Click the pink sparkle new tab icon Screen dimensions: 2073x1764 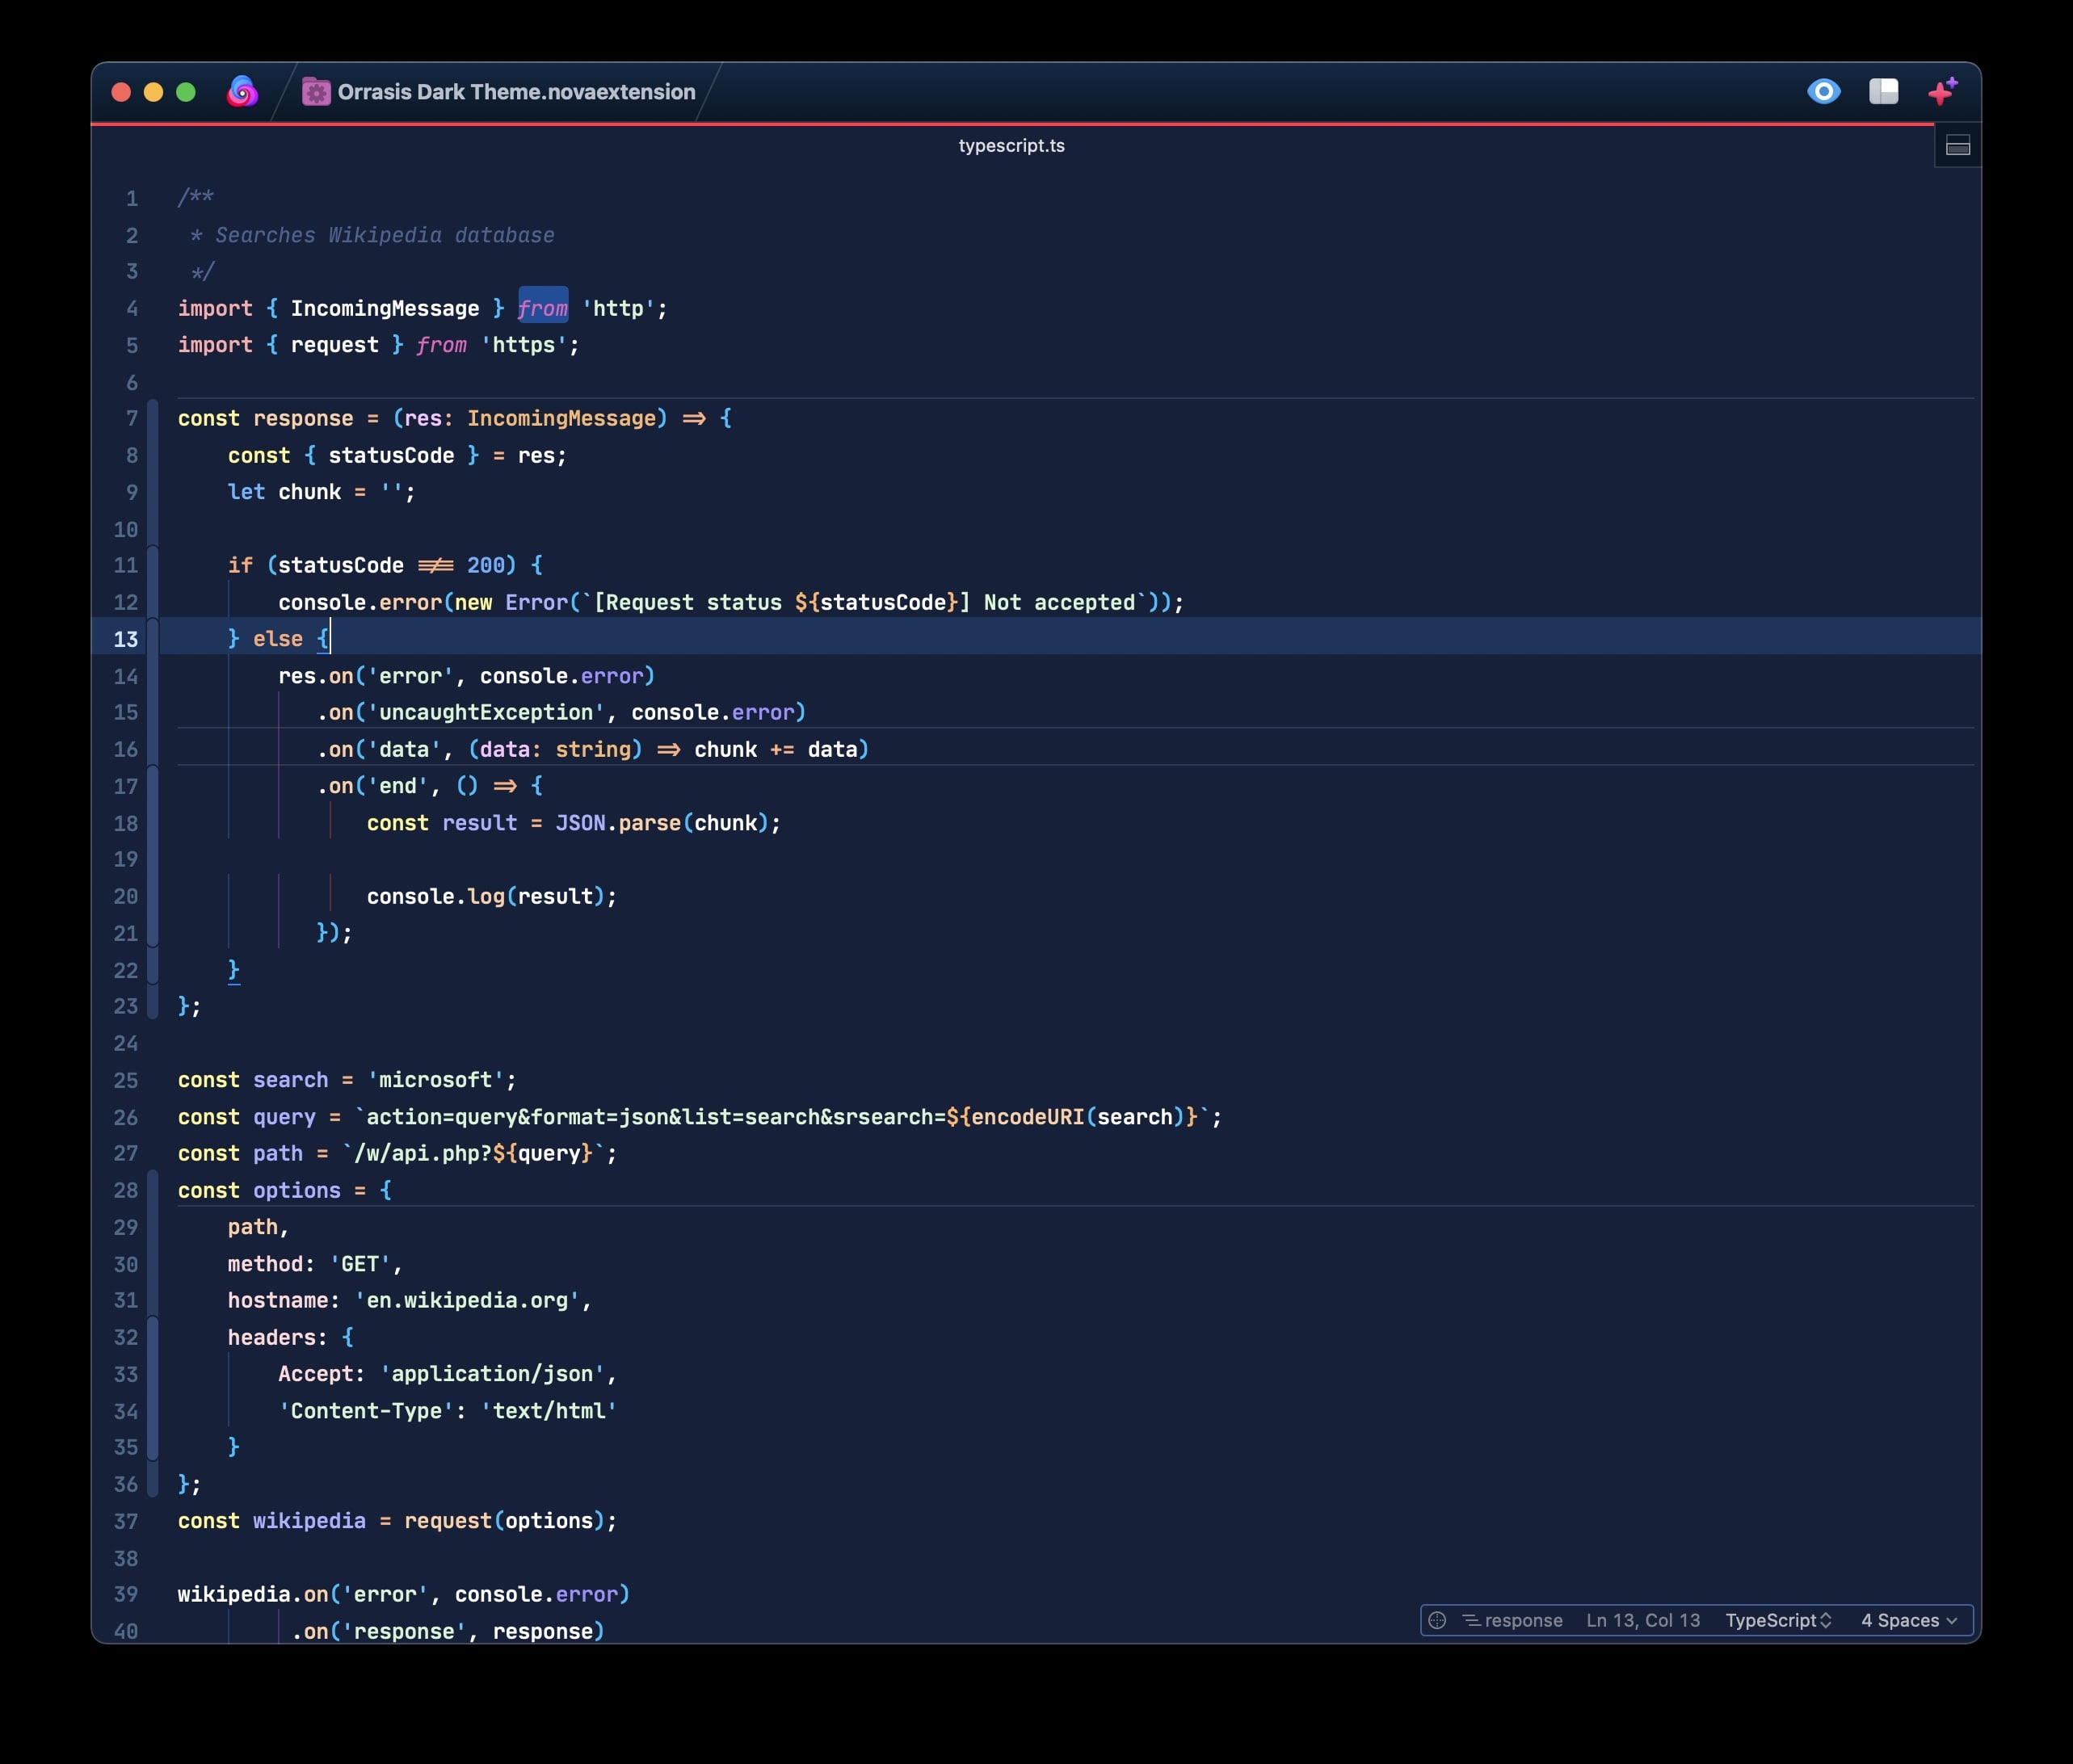pos(1942,92)
